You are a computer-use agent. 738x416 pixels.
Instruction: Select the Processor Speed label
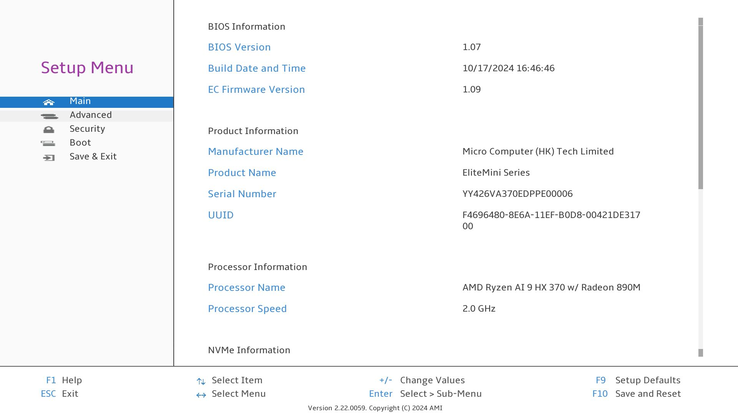[247, 309]
